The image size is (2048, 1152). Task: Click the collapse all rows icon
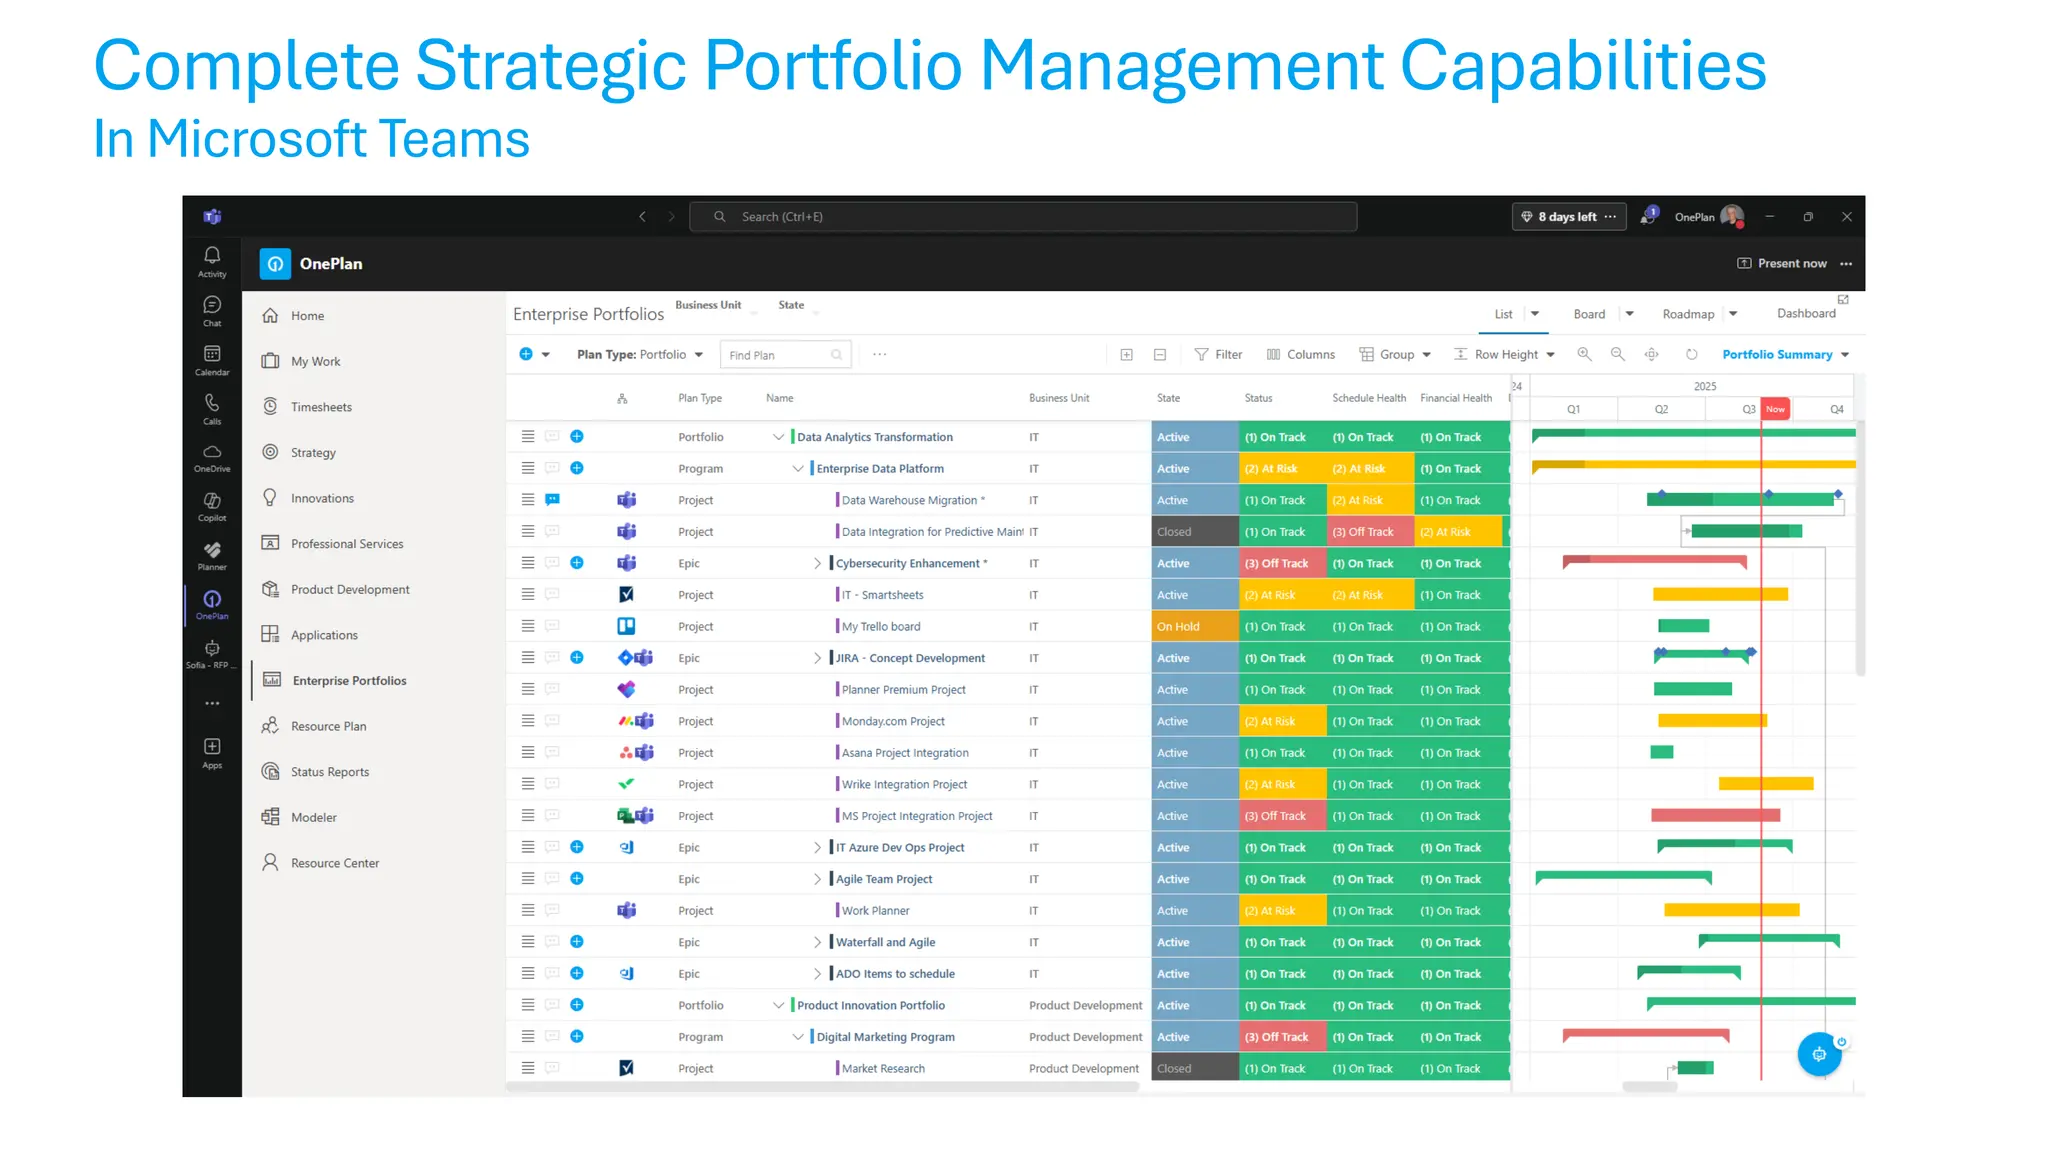point(1160,354)
